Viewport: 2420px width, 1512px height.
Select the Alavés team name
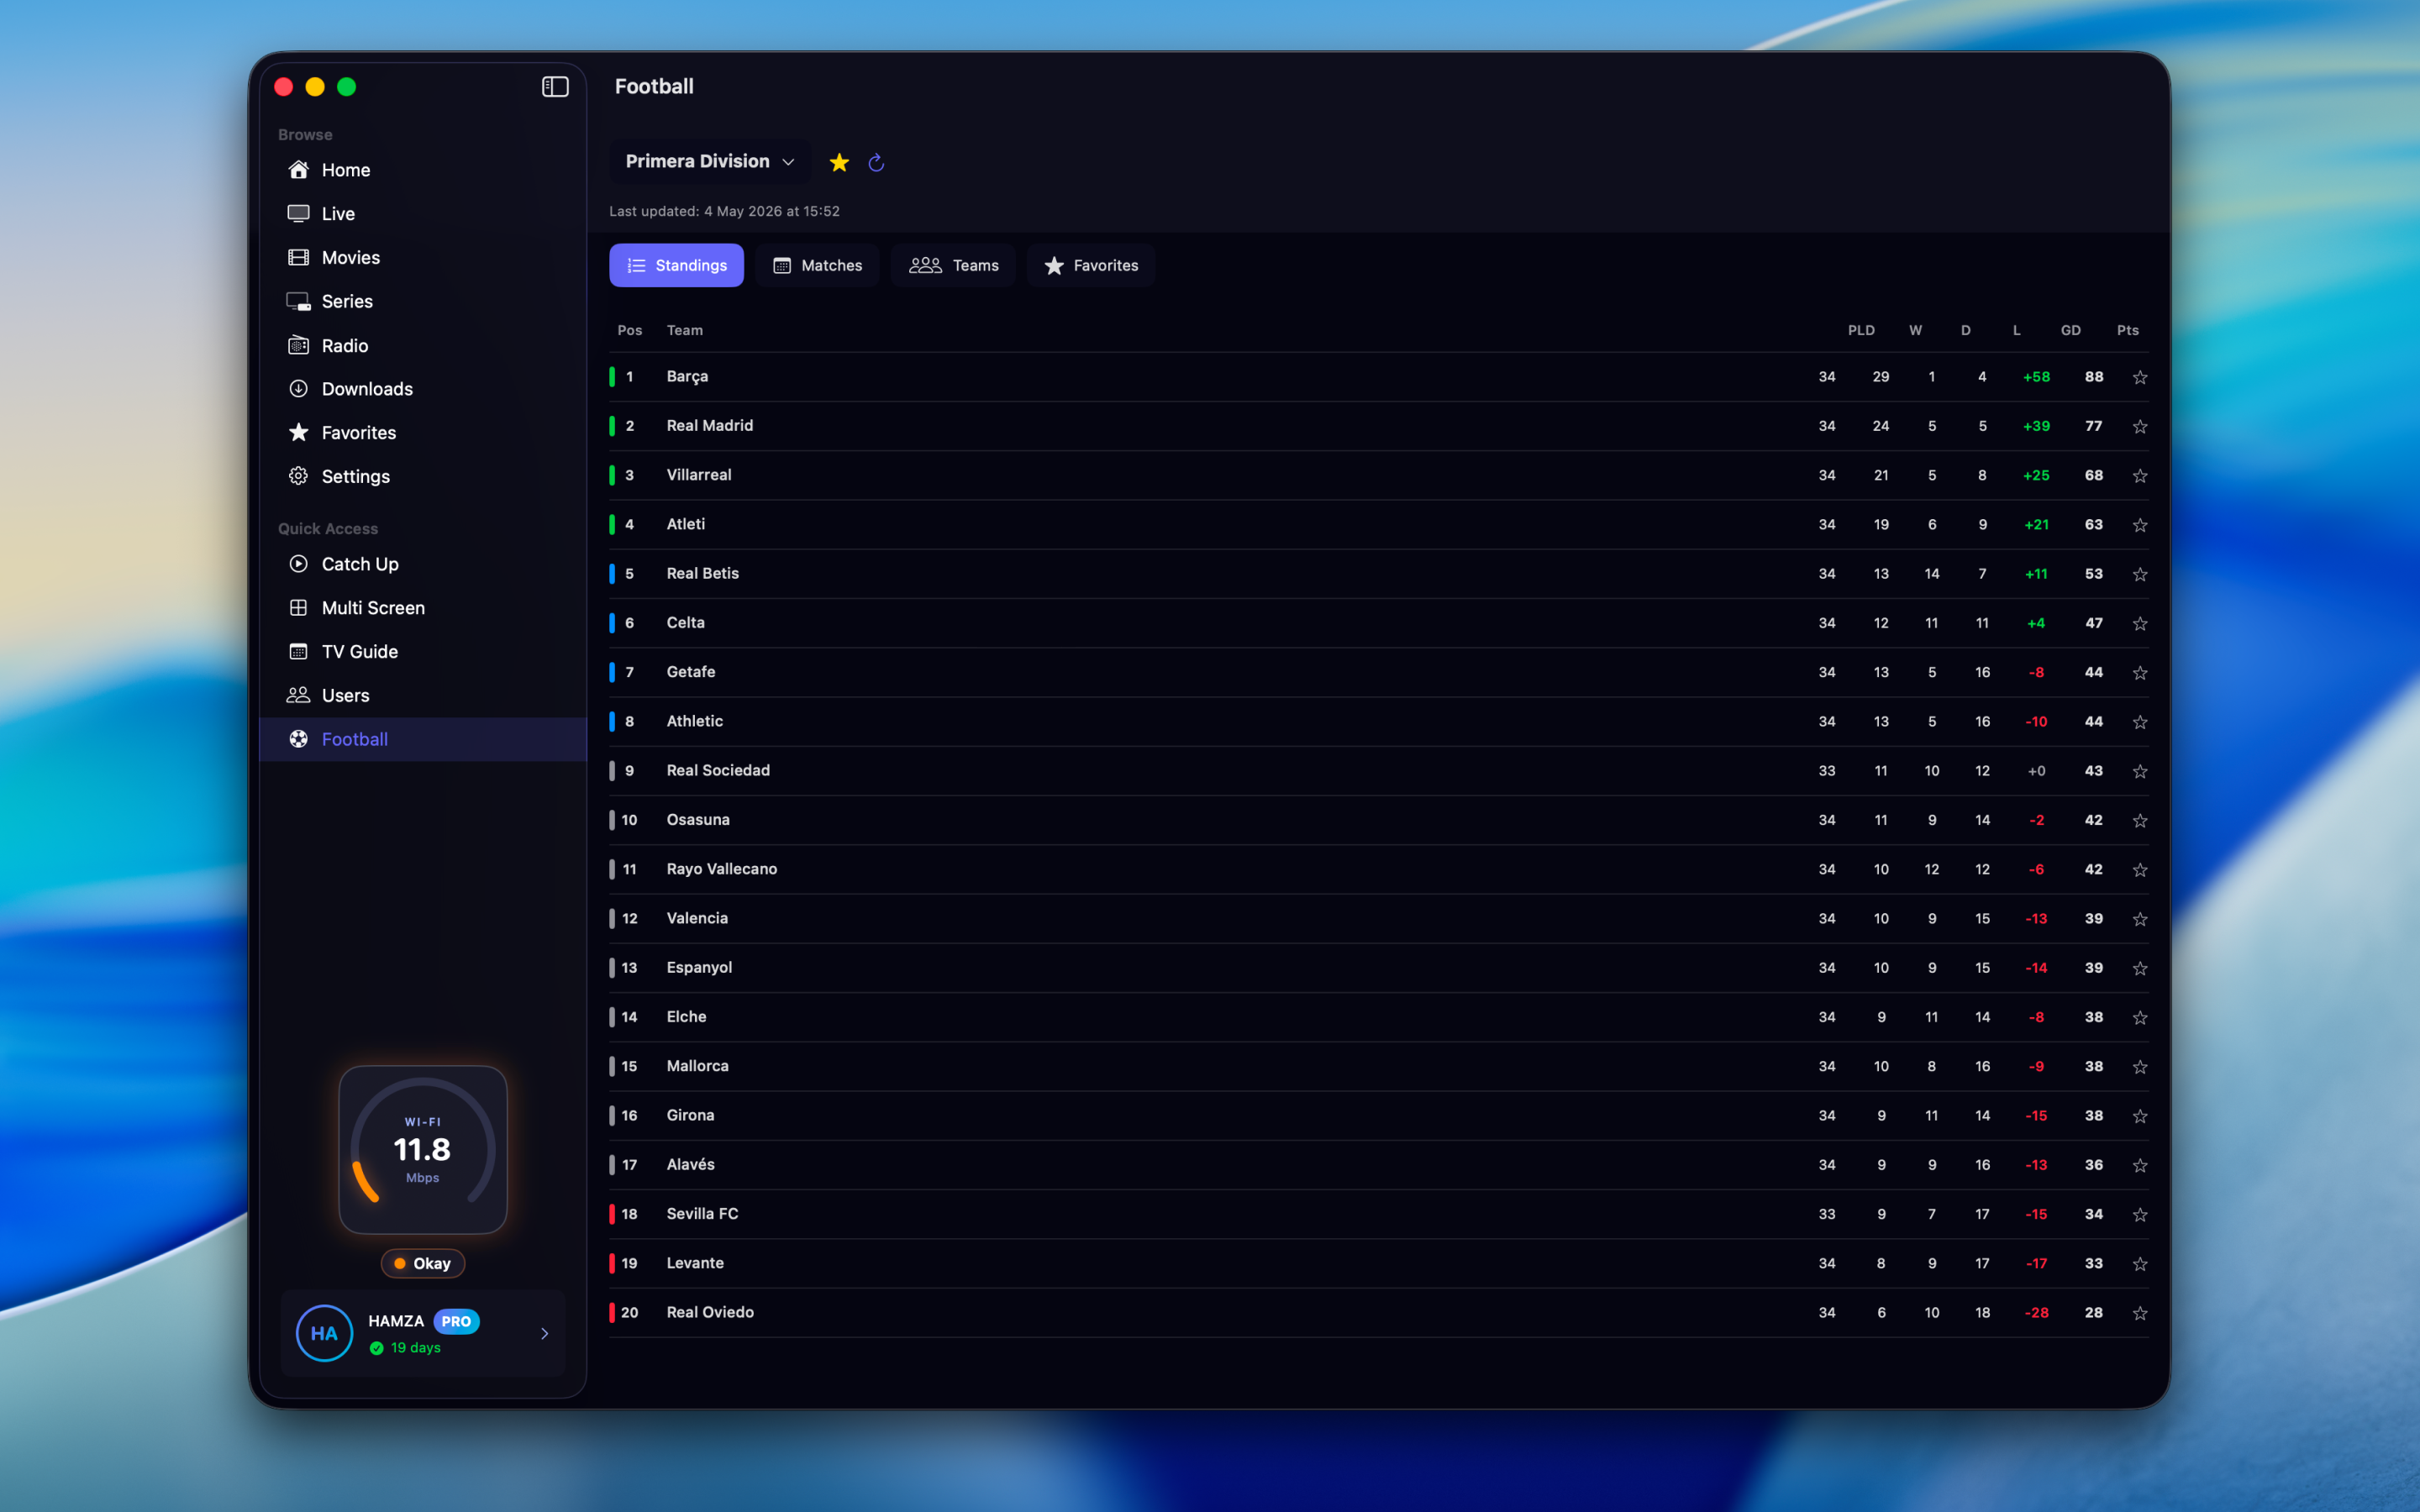coord(691,1165)
